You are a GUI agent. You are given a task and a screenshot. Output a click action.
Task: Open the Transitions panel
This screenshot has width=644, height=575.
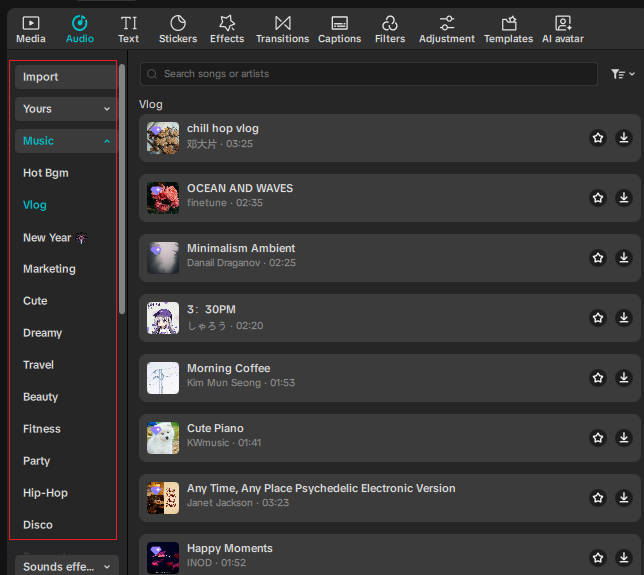(282, 29)
